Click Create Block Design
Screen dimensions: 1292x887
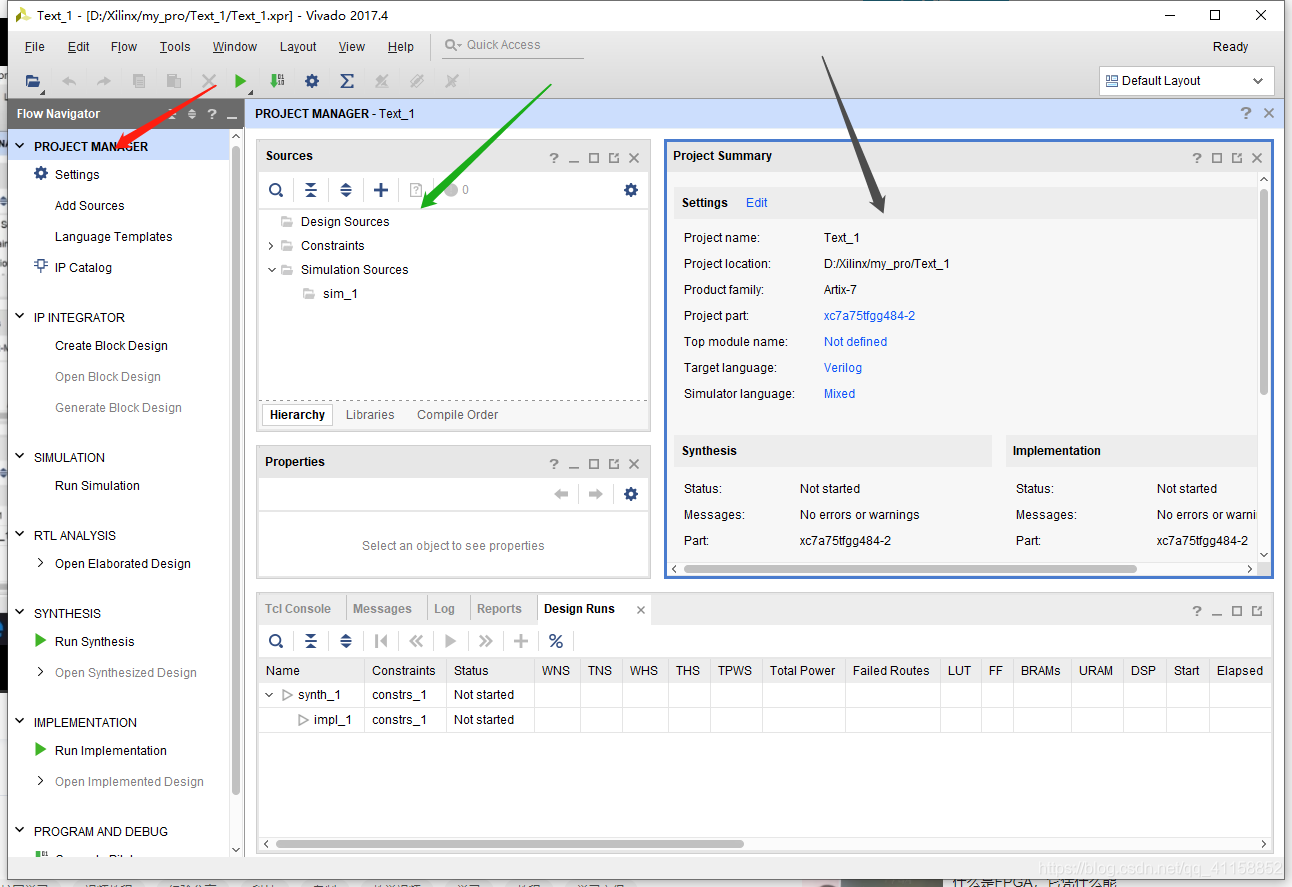(111, 346)
